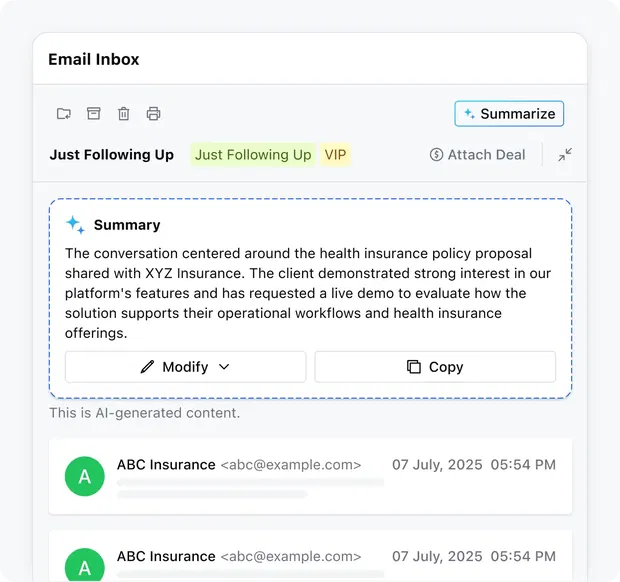The image size is (620, 582).
Task: Archive the email using archive icon
Action: click(x=94, y=113)
